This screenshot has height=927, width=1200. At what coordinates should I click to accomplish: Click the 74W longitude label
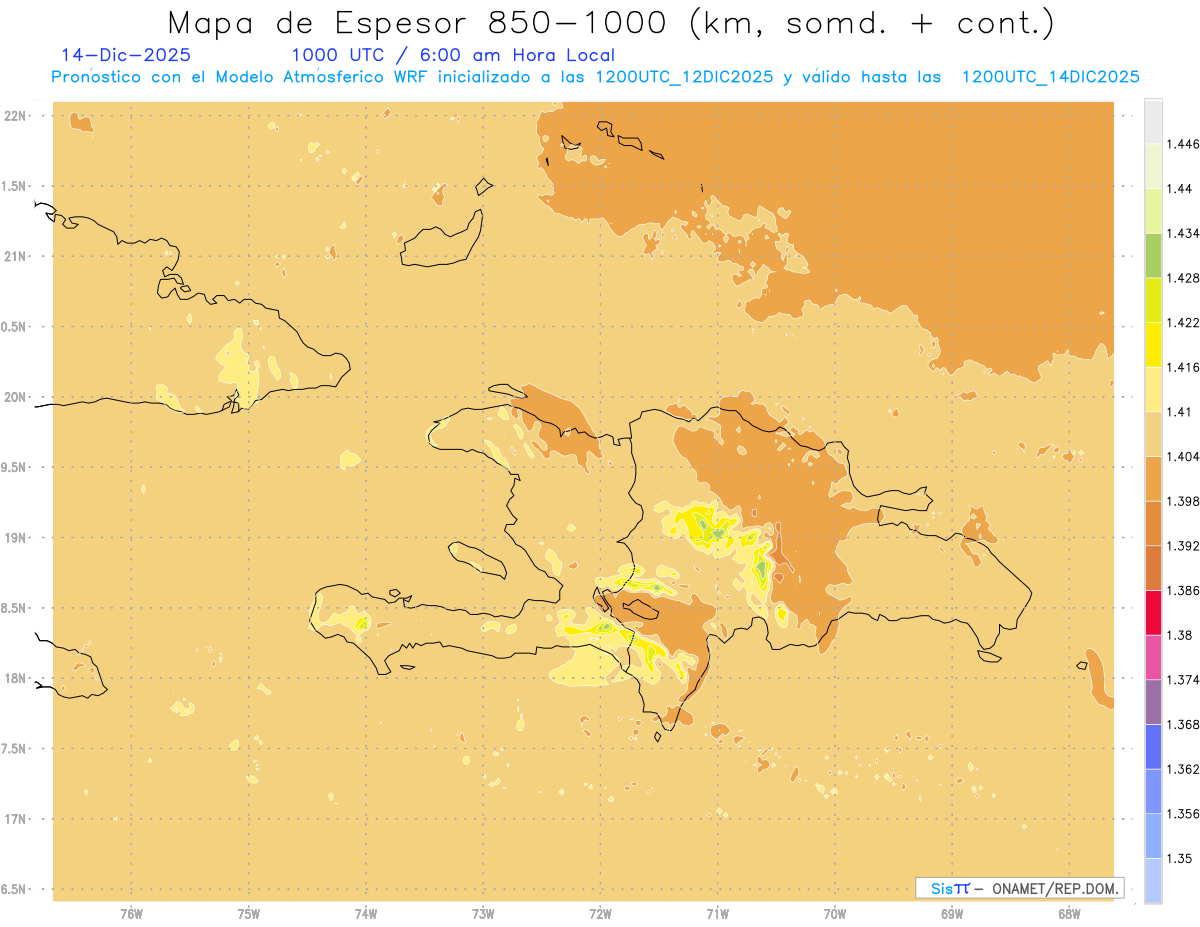[366, 914]
